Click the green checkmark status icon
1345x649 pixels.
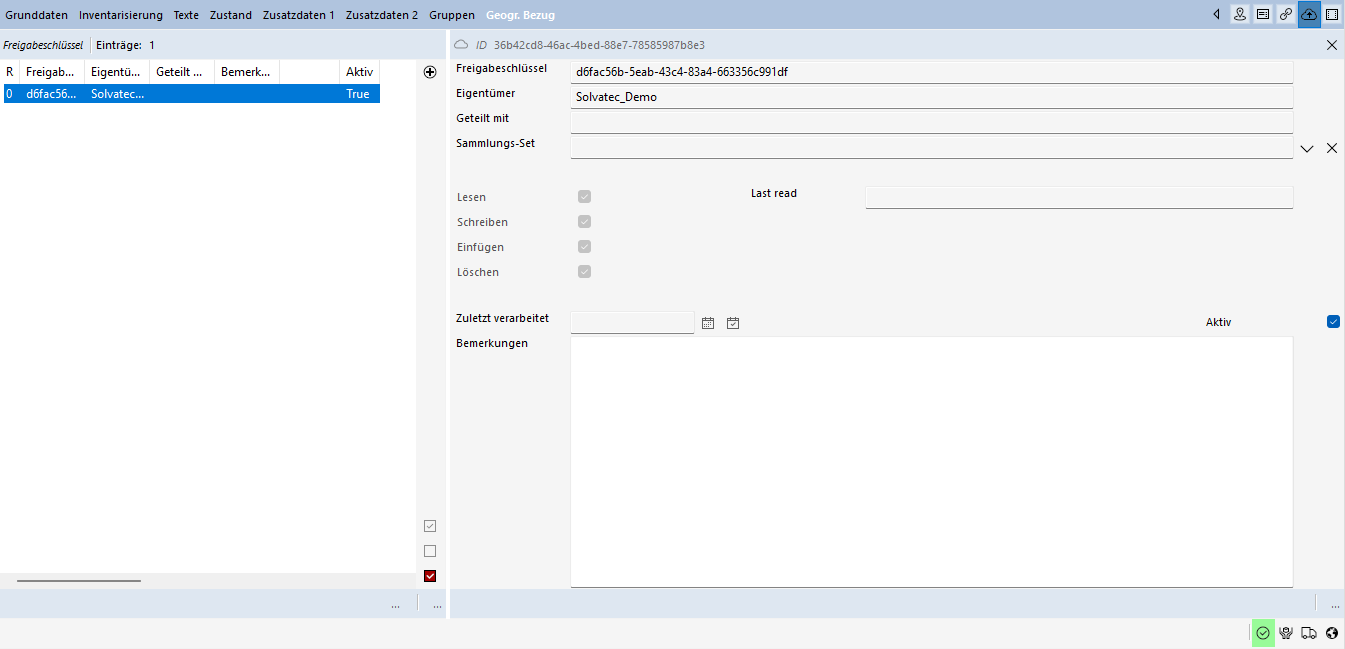tap(1263, 633)
